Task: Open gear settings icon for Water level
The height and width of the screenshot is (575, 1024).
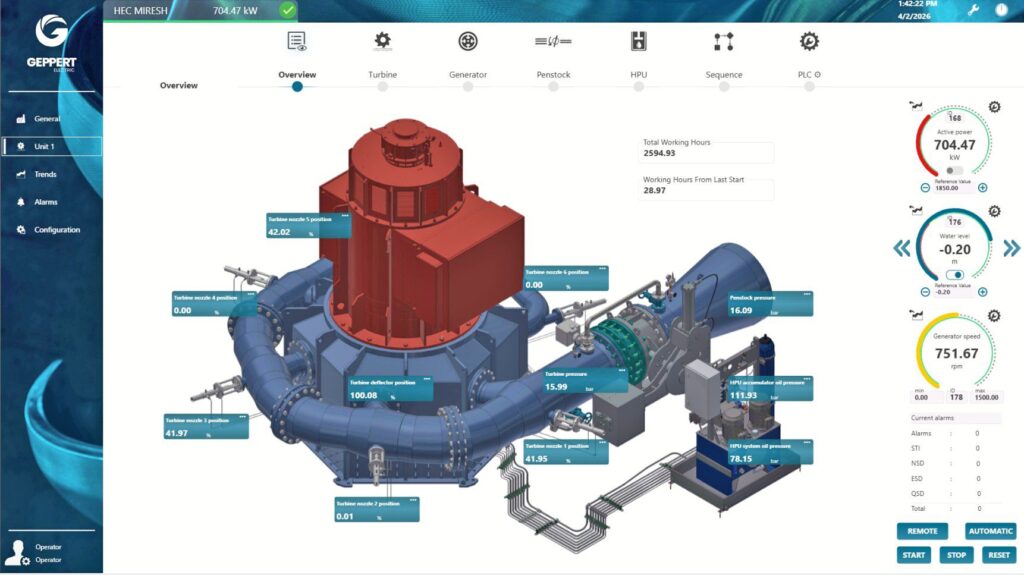Action: click(x=994, y=211)
